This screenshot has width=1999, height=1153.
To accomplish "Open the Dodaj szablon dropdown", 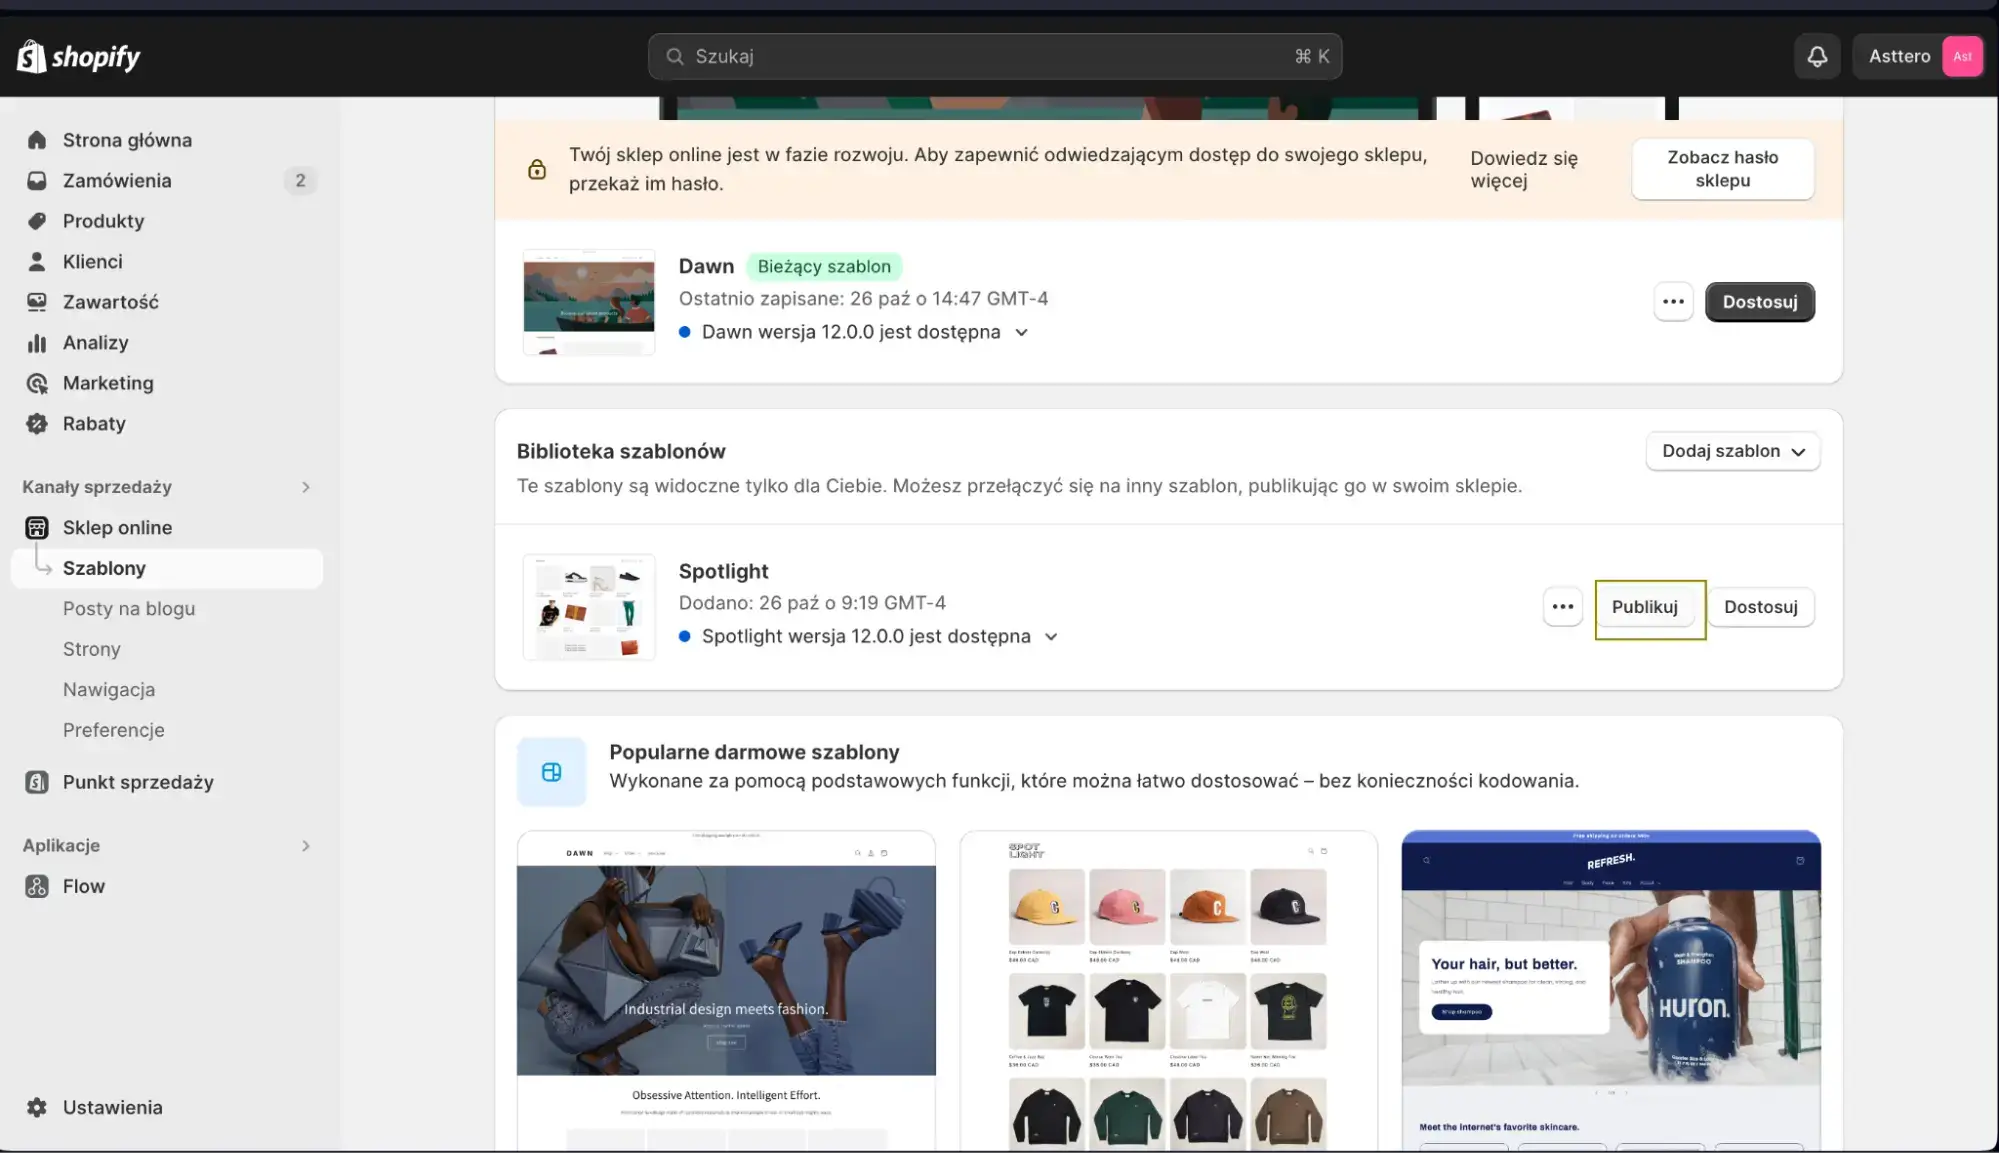I will click(1733, 451).
